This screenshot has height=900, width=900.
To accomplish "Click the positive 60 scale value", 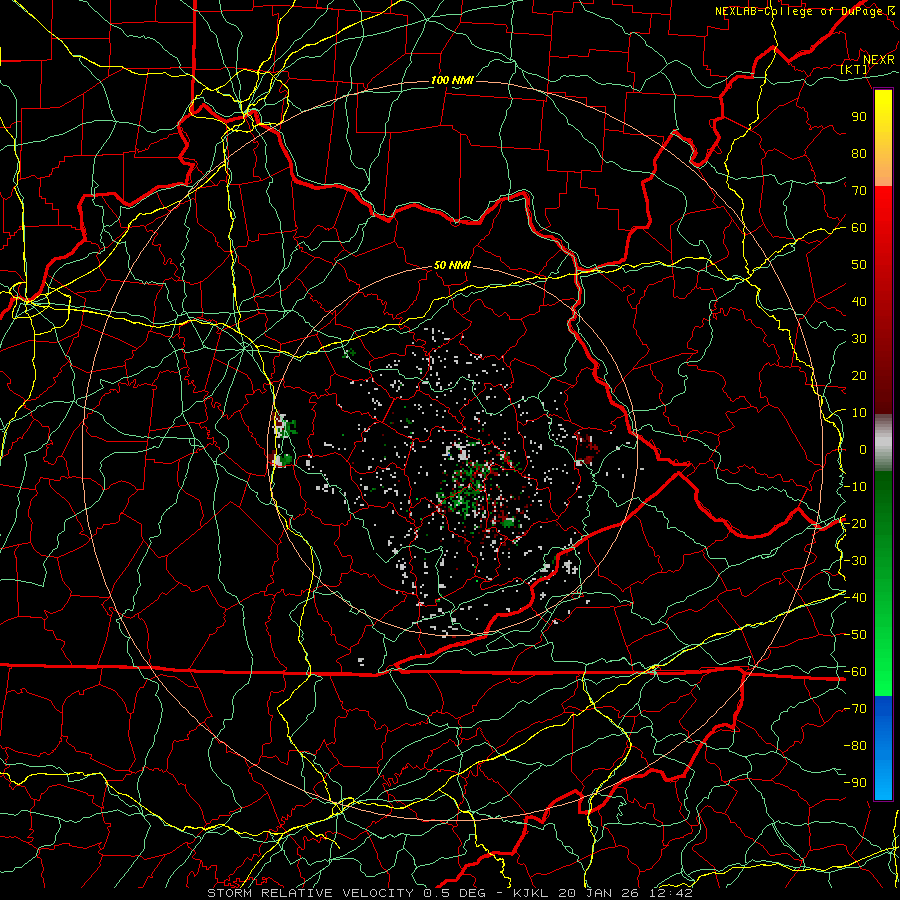I will coord(859,227).
